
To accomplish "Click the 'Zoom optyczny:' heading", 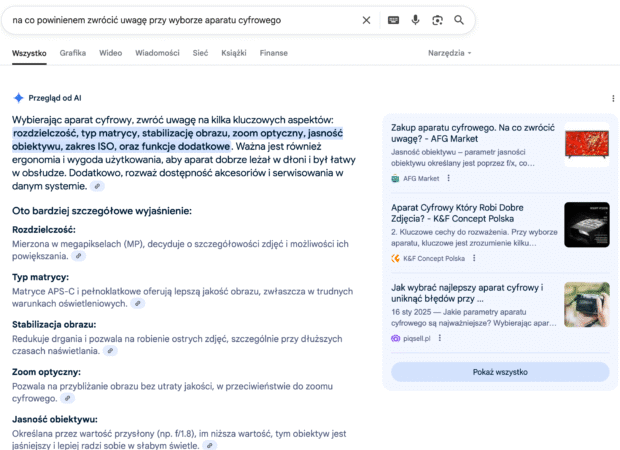I will coord(46,372).
